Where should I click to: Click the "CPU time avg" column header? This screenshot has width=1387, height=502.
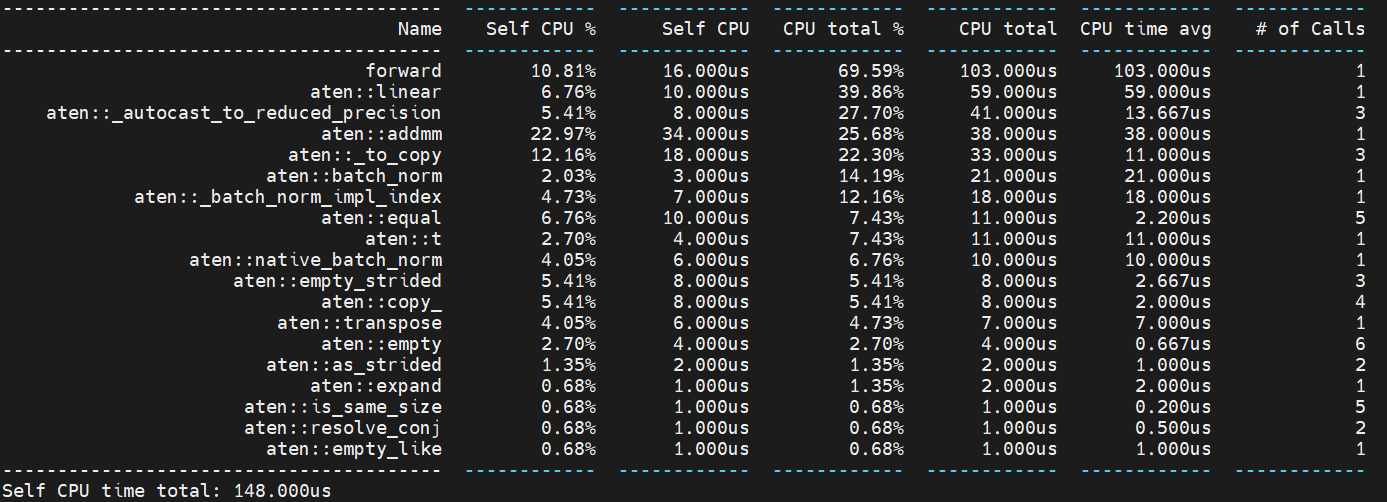(1146, 29)
